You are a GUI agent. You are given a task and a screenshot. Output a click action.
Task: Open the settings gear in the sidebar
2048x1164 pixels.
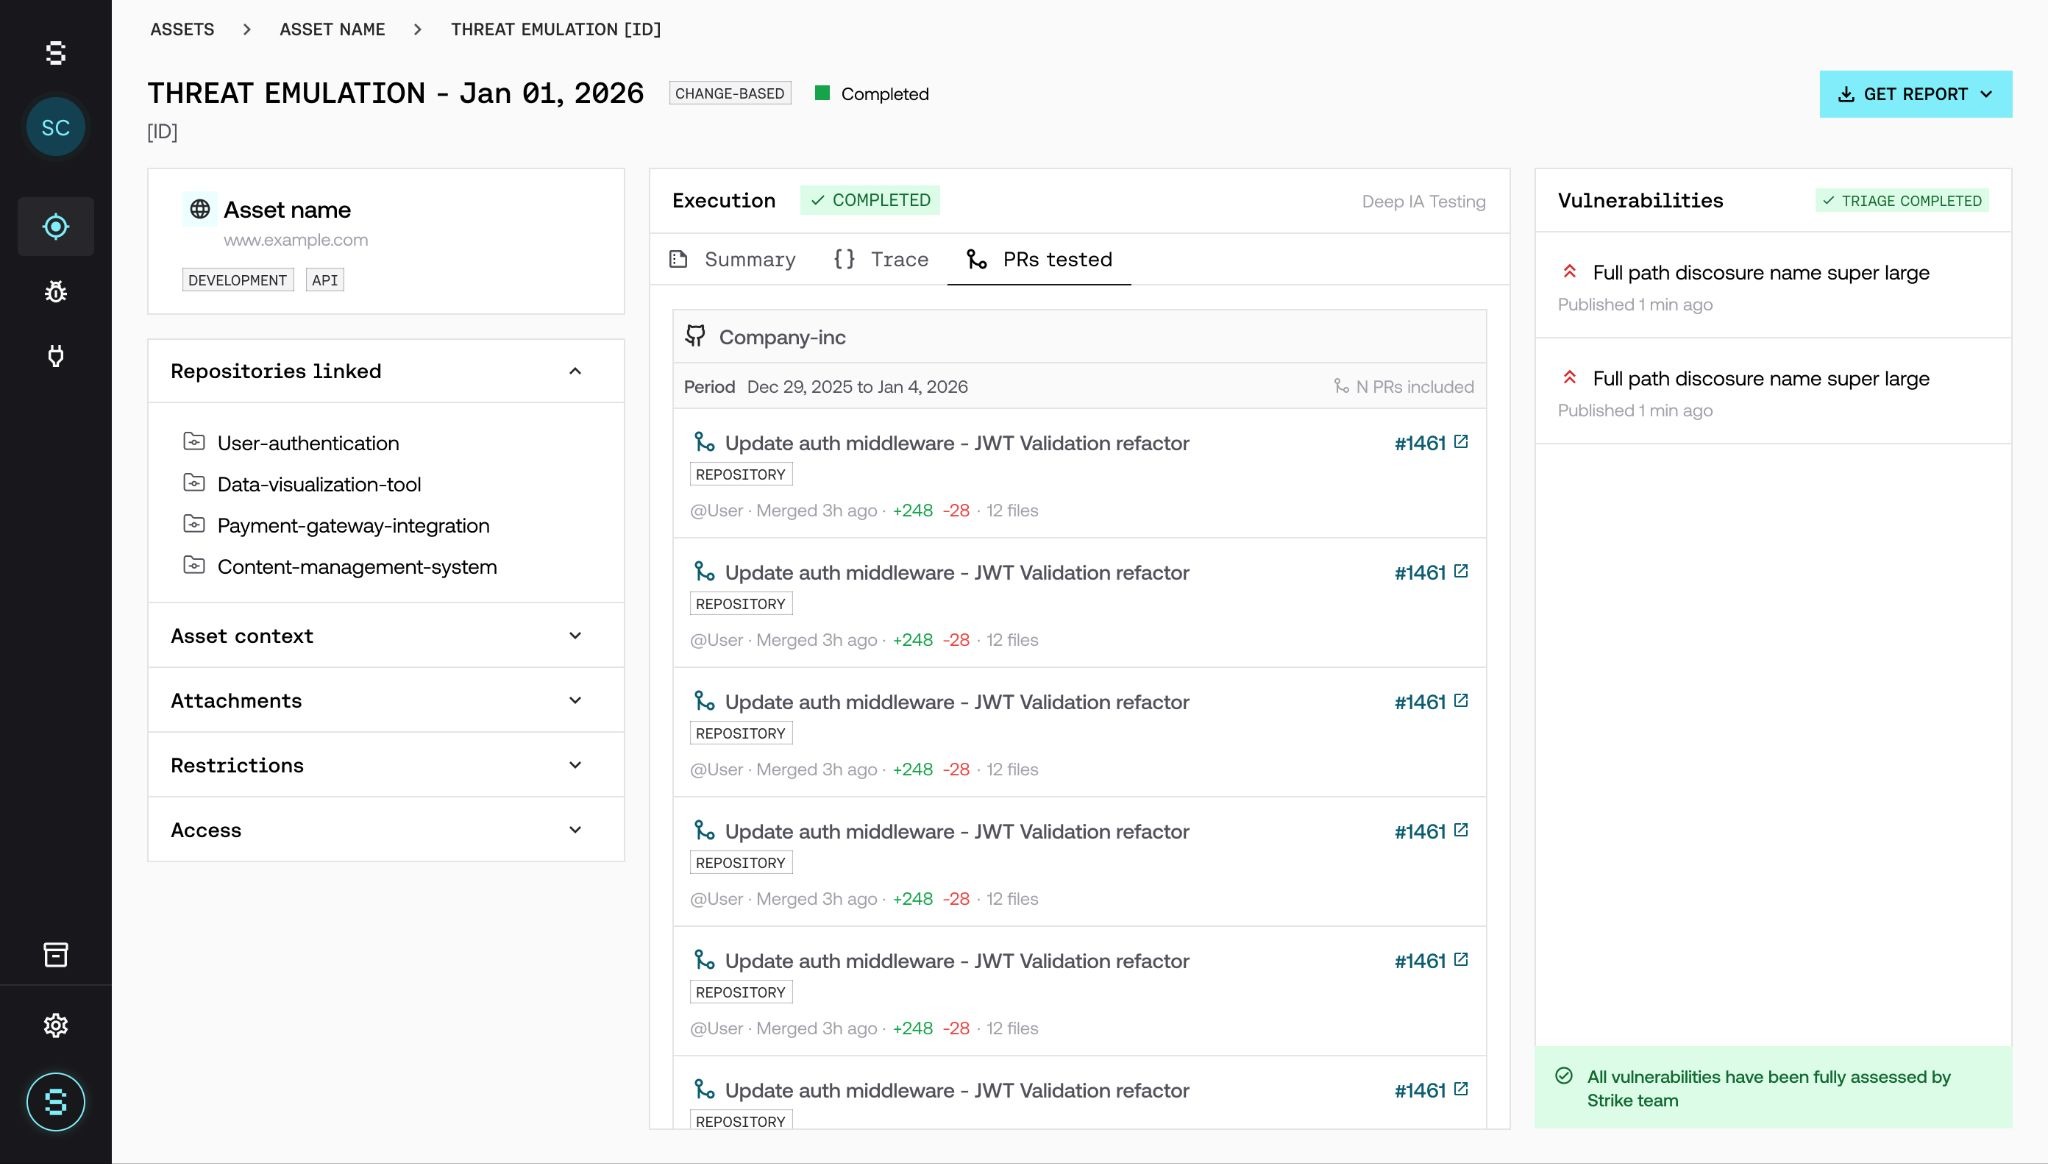pos(56,1025)
